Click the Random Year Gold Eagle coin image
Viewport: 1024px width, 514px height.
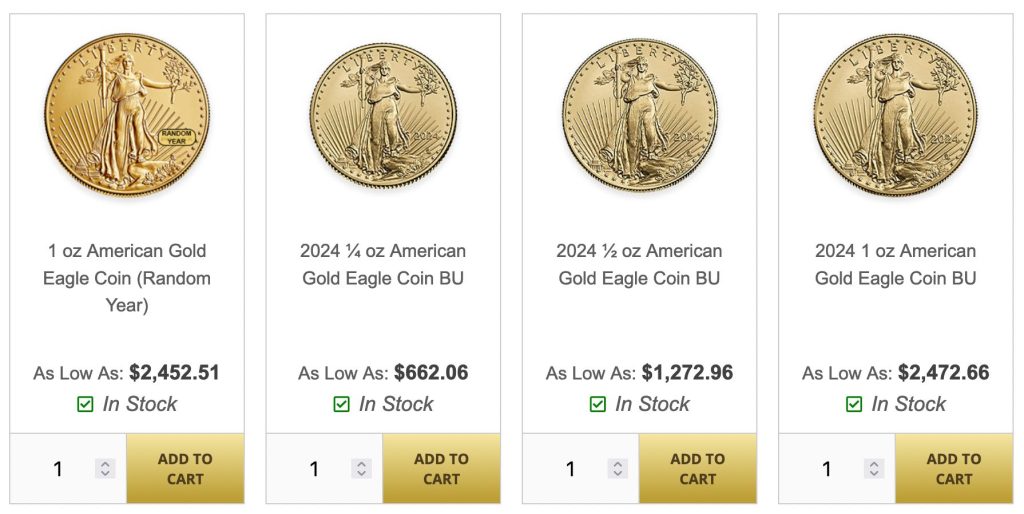(127, 114)
